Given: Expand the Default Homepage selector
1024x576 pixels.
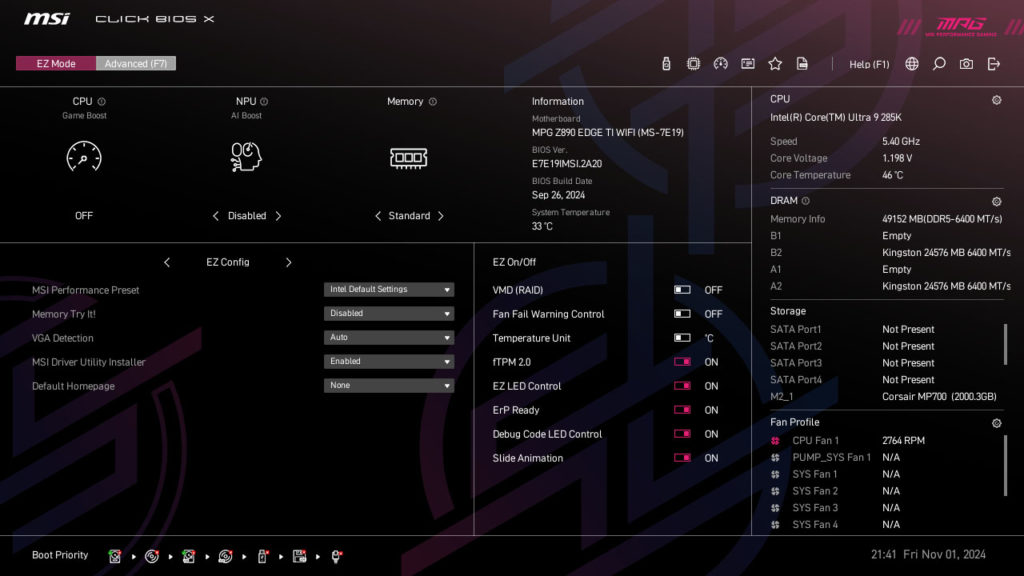Looking at the screenshot, I should 388,385.
